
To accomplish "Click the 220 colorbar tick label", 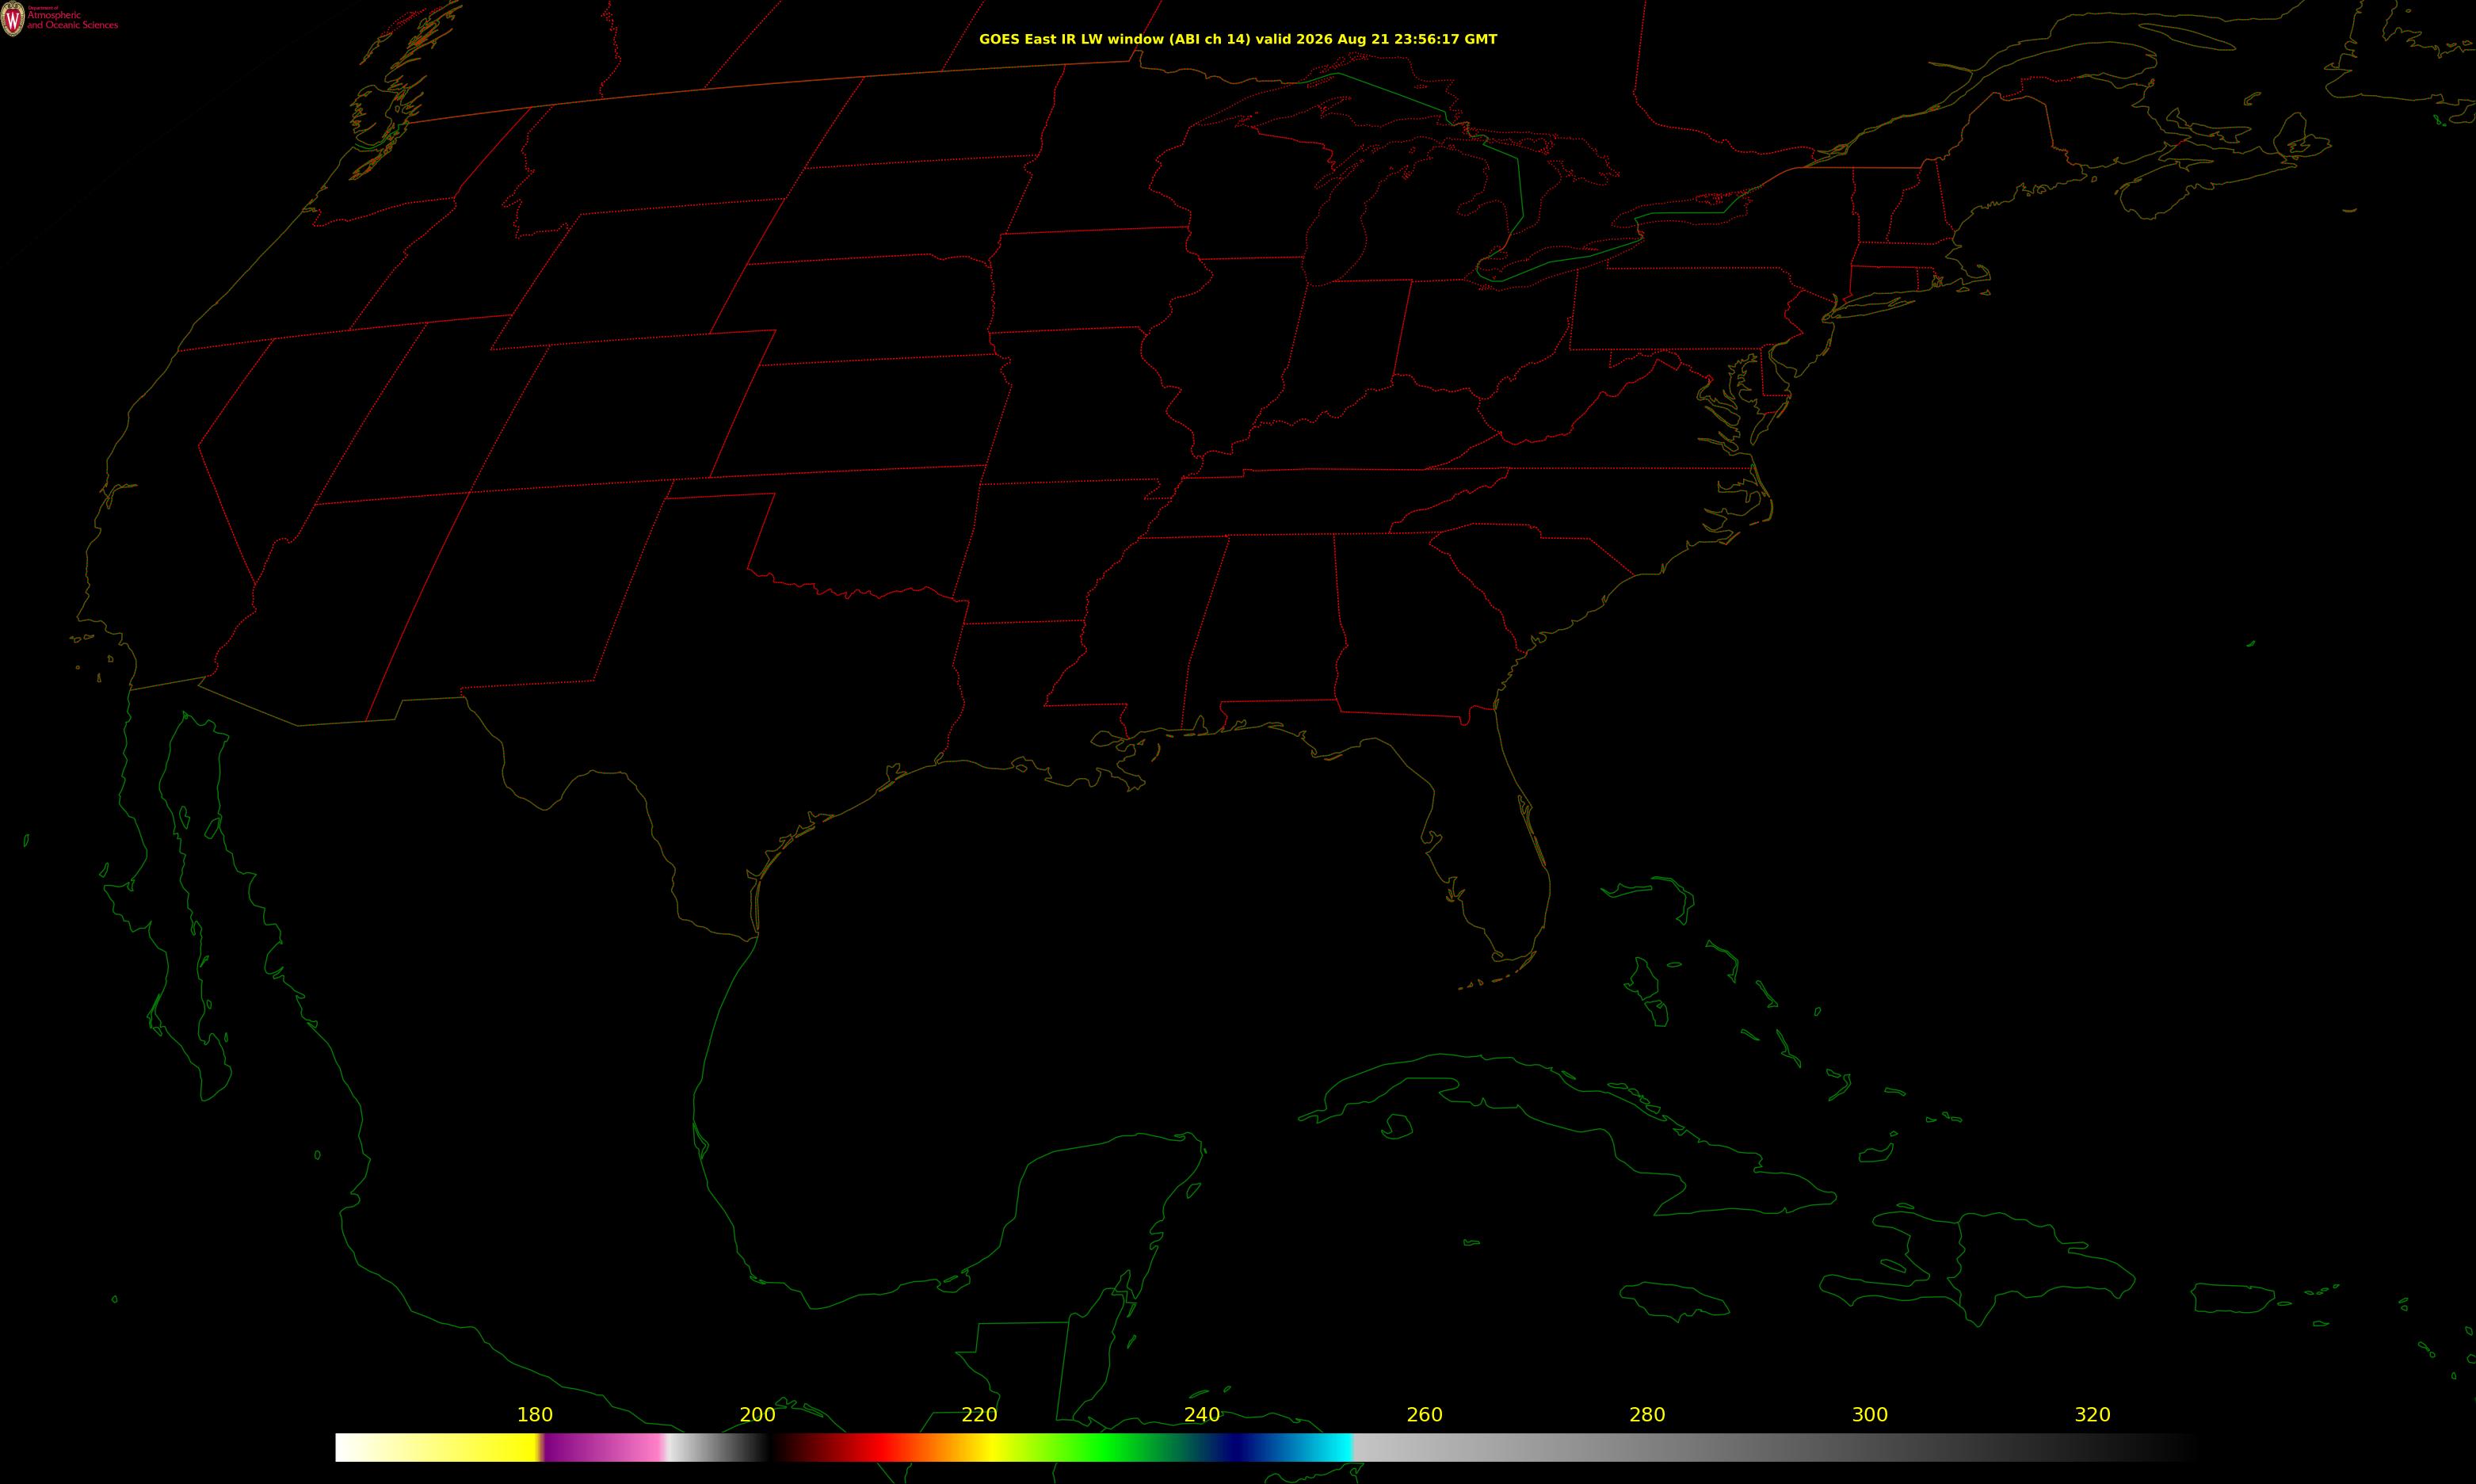I will coord(980,1415).
